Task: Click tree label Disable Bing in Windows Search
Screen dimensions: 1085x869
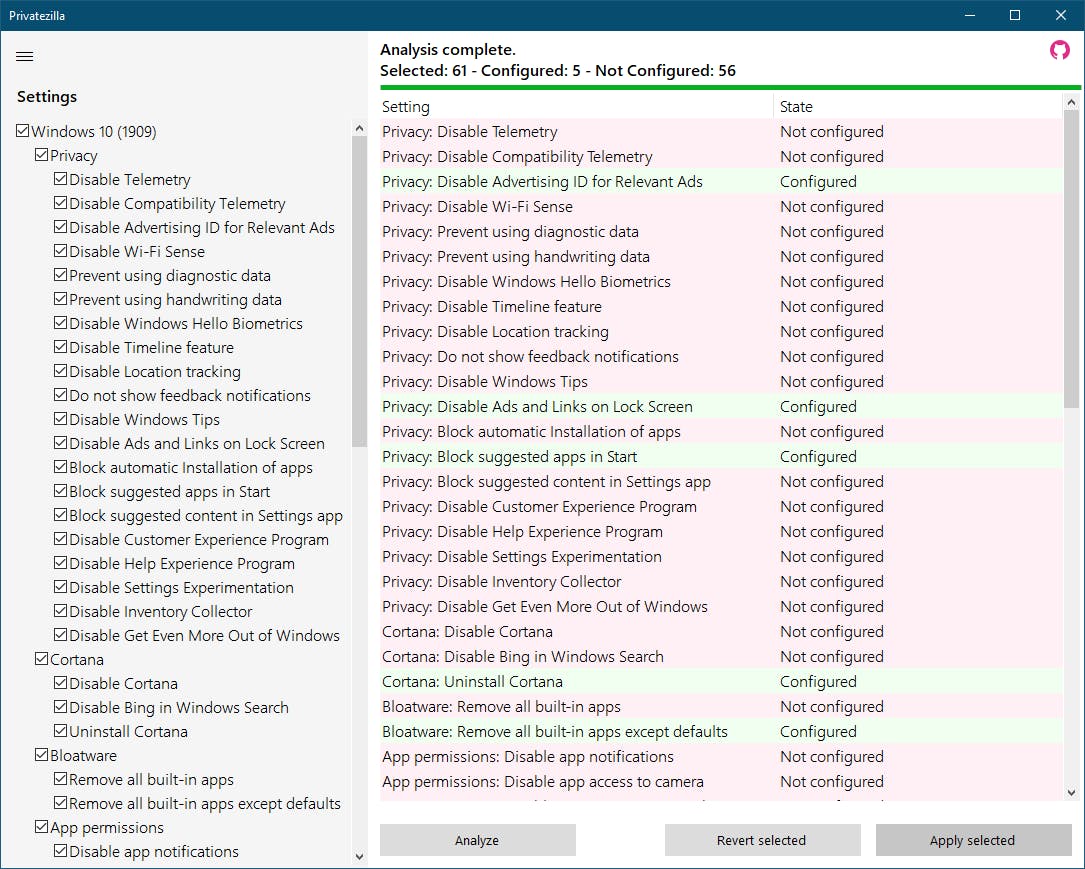Action: click(x=179, y=707)
